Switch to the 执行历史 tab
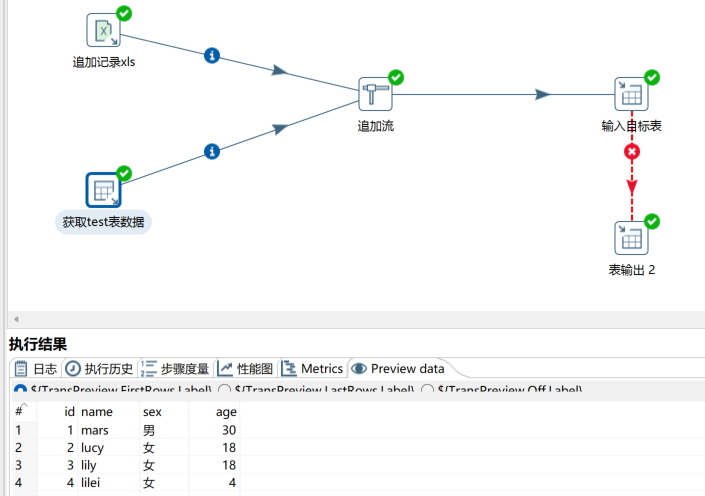705x496 pixels. (x=100, y=369)
